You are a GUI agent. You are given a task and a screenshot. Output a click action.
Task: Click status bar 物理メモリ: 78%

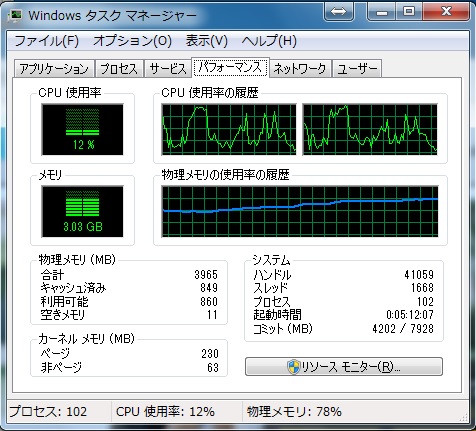tap(294, 412)
